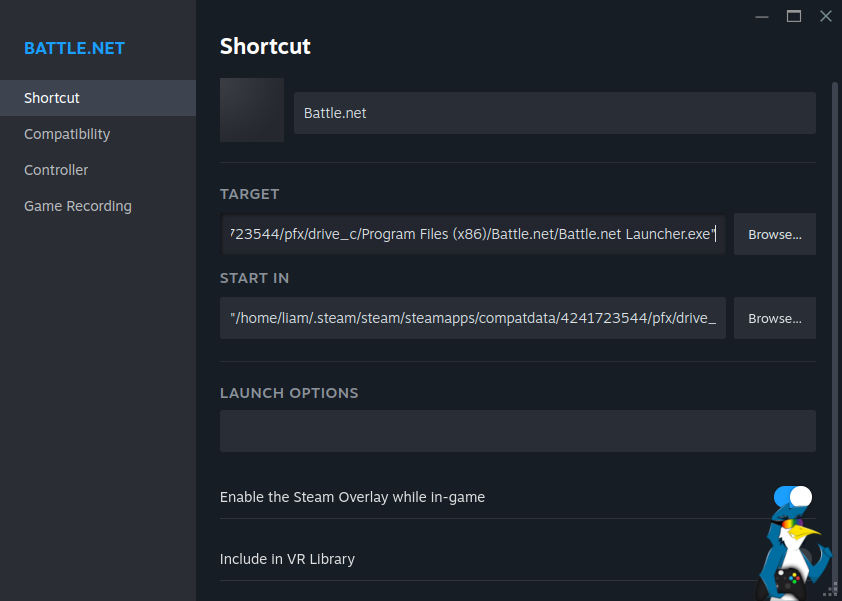Open the Shortcut settings tab
This screenshot has width=842, height=601.
[52, 98]
